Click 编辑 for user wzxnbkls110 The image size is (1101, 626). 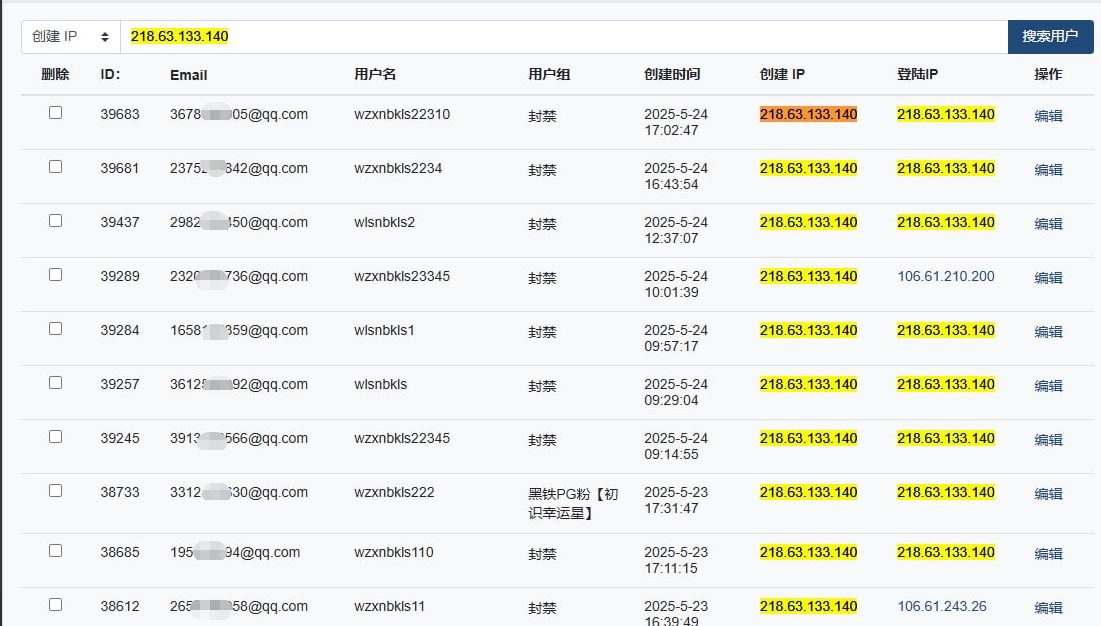[1048, 554]
